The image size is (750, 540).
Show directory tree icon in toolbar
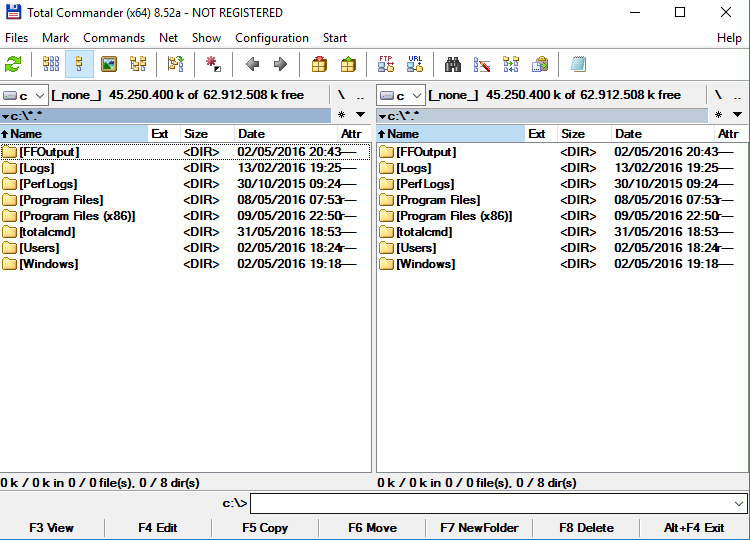point(138,64)
